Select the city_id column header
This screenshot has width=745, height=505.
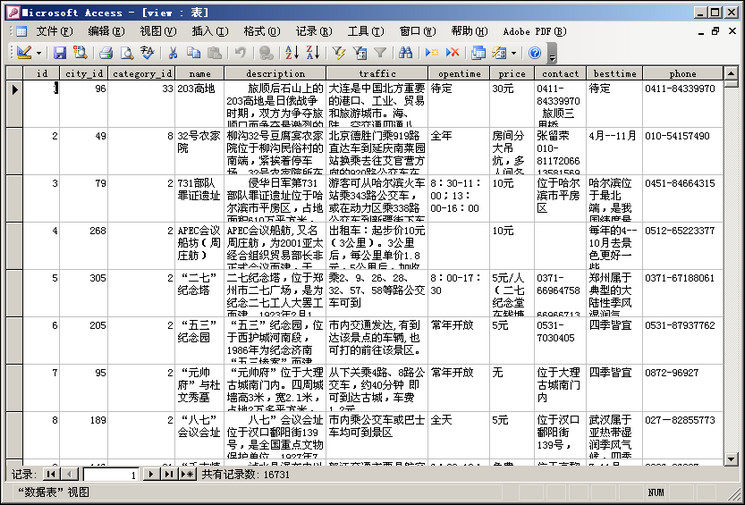(x=84, y=73)
